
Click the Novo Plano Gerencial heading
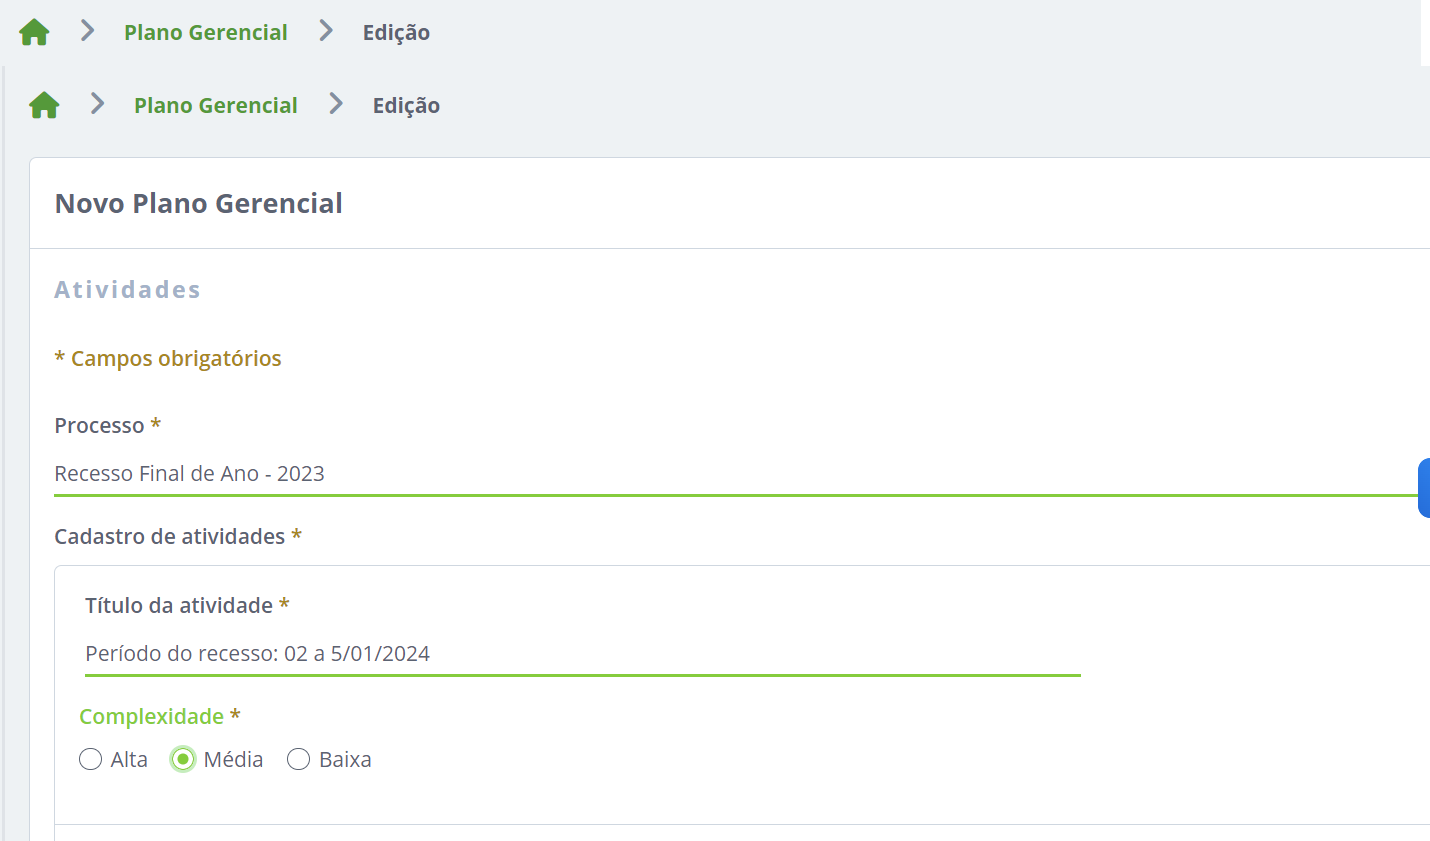pos(199,204)
